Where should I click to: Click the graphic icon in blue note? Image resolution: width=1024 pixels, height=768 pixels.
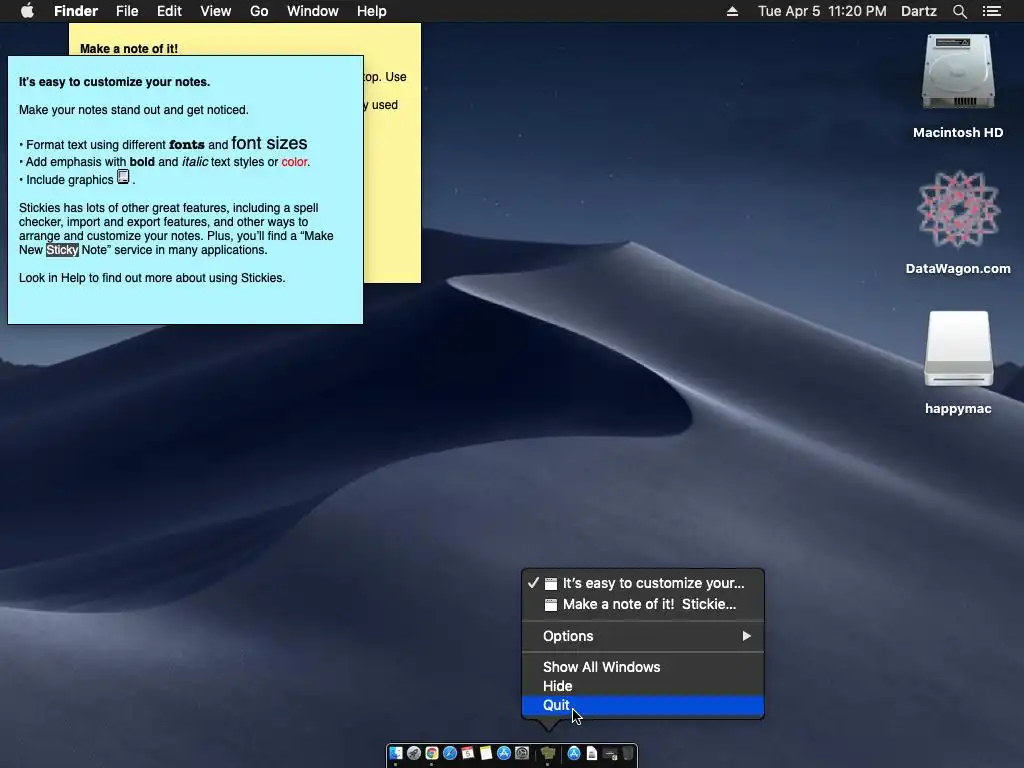pos(123,176)
